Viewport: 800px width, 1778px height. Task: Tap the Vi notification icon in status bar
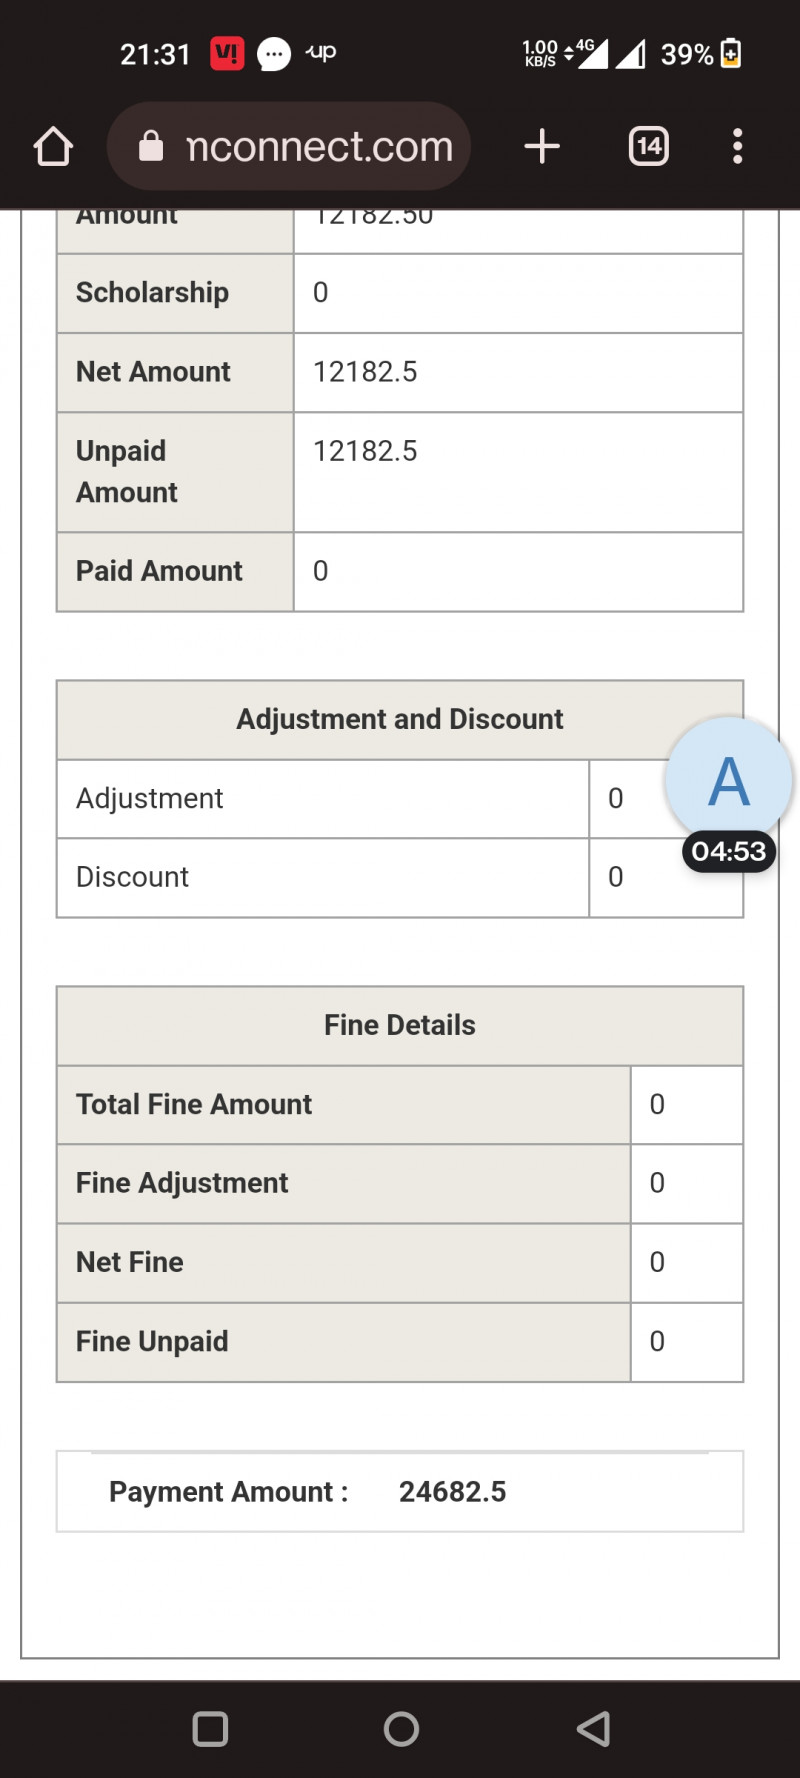(227, 53)
